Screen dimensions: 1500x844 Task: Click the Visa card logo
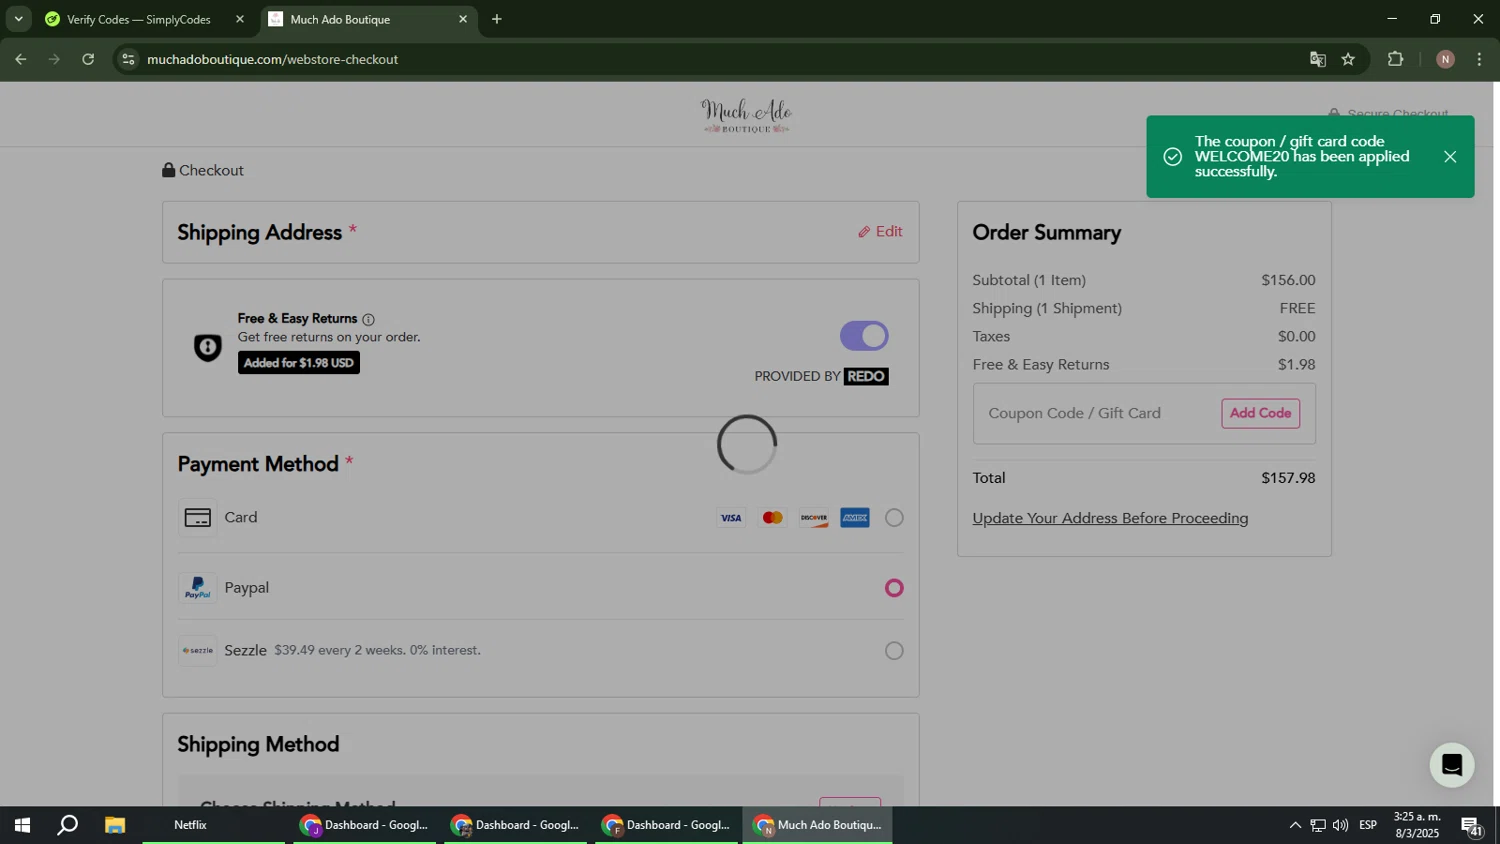click(731, 518)
